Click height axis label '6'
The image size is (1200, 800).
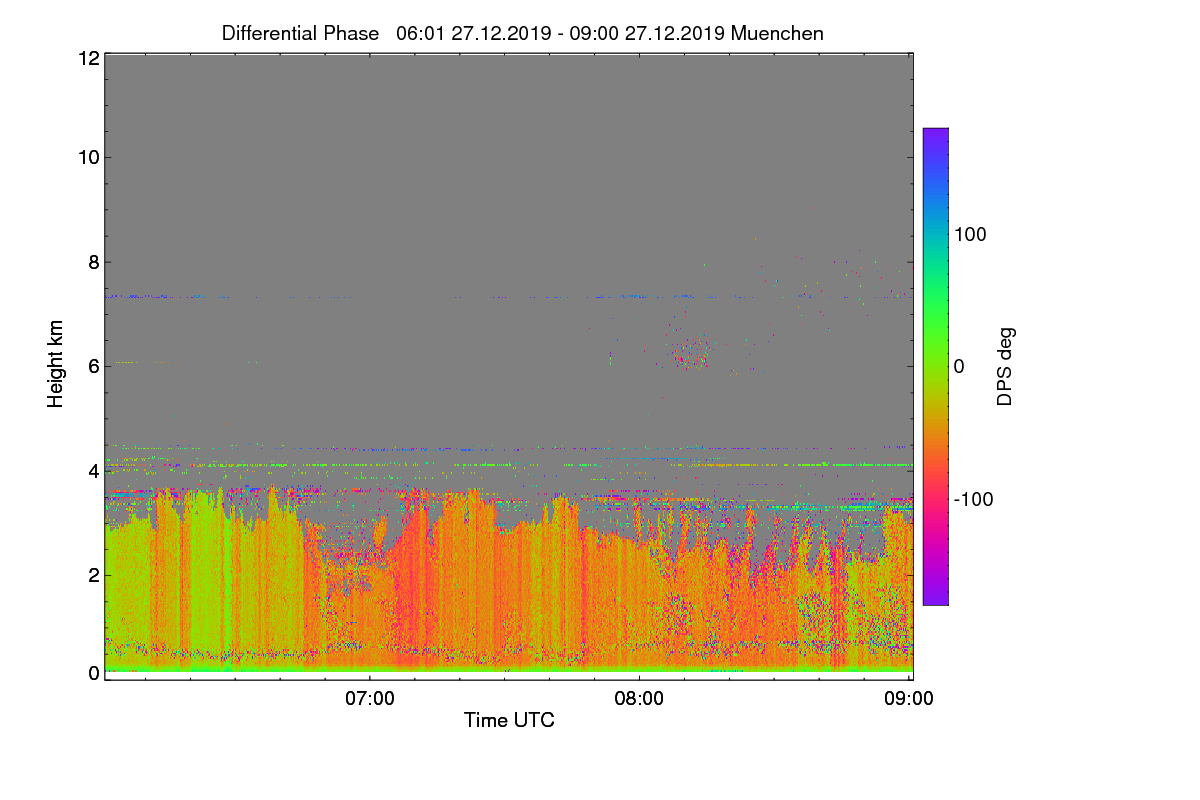(92, 366)
